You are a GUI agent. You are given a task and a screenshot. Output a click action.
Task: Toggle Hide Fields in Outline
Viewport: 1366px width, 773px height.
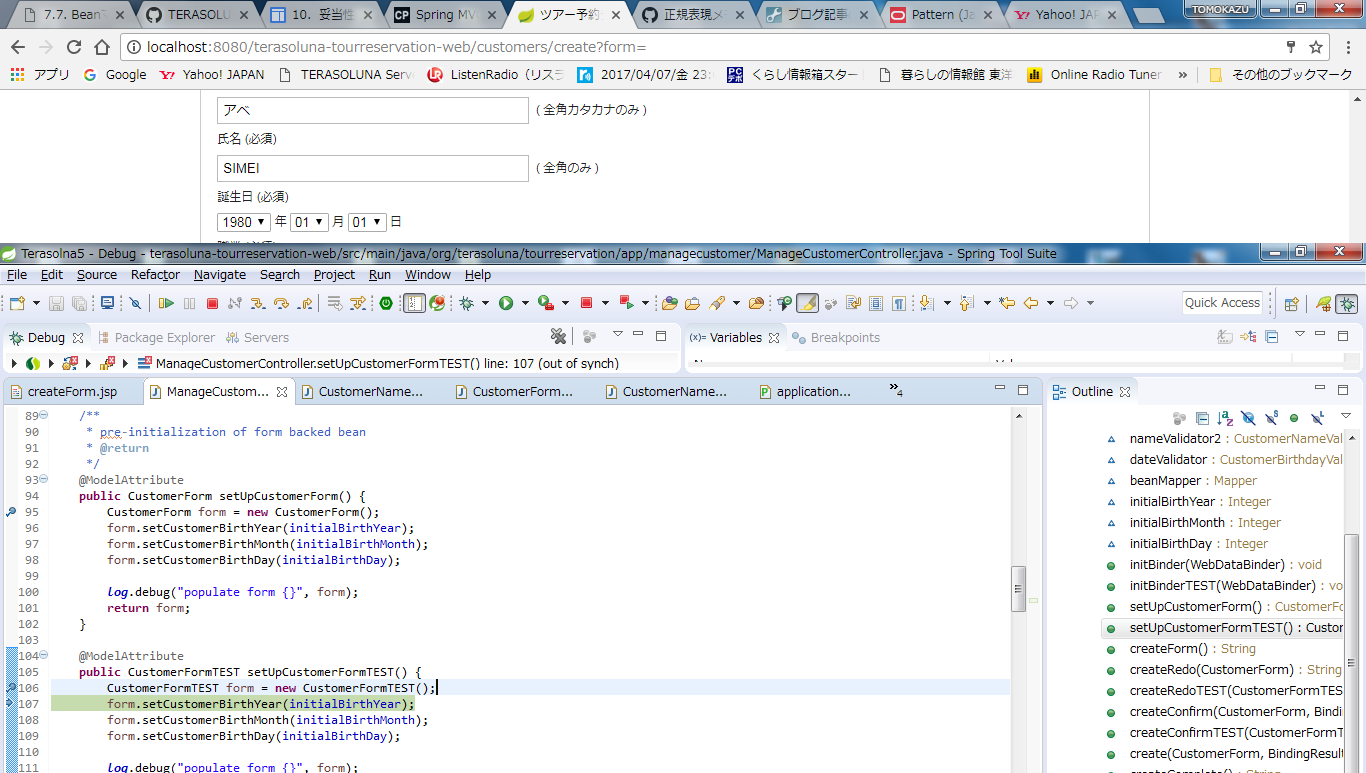(1248, 418)
